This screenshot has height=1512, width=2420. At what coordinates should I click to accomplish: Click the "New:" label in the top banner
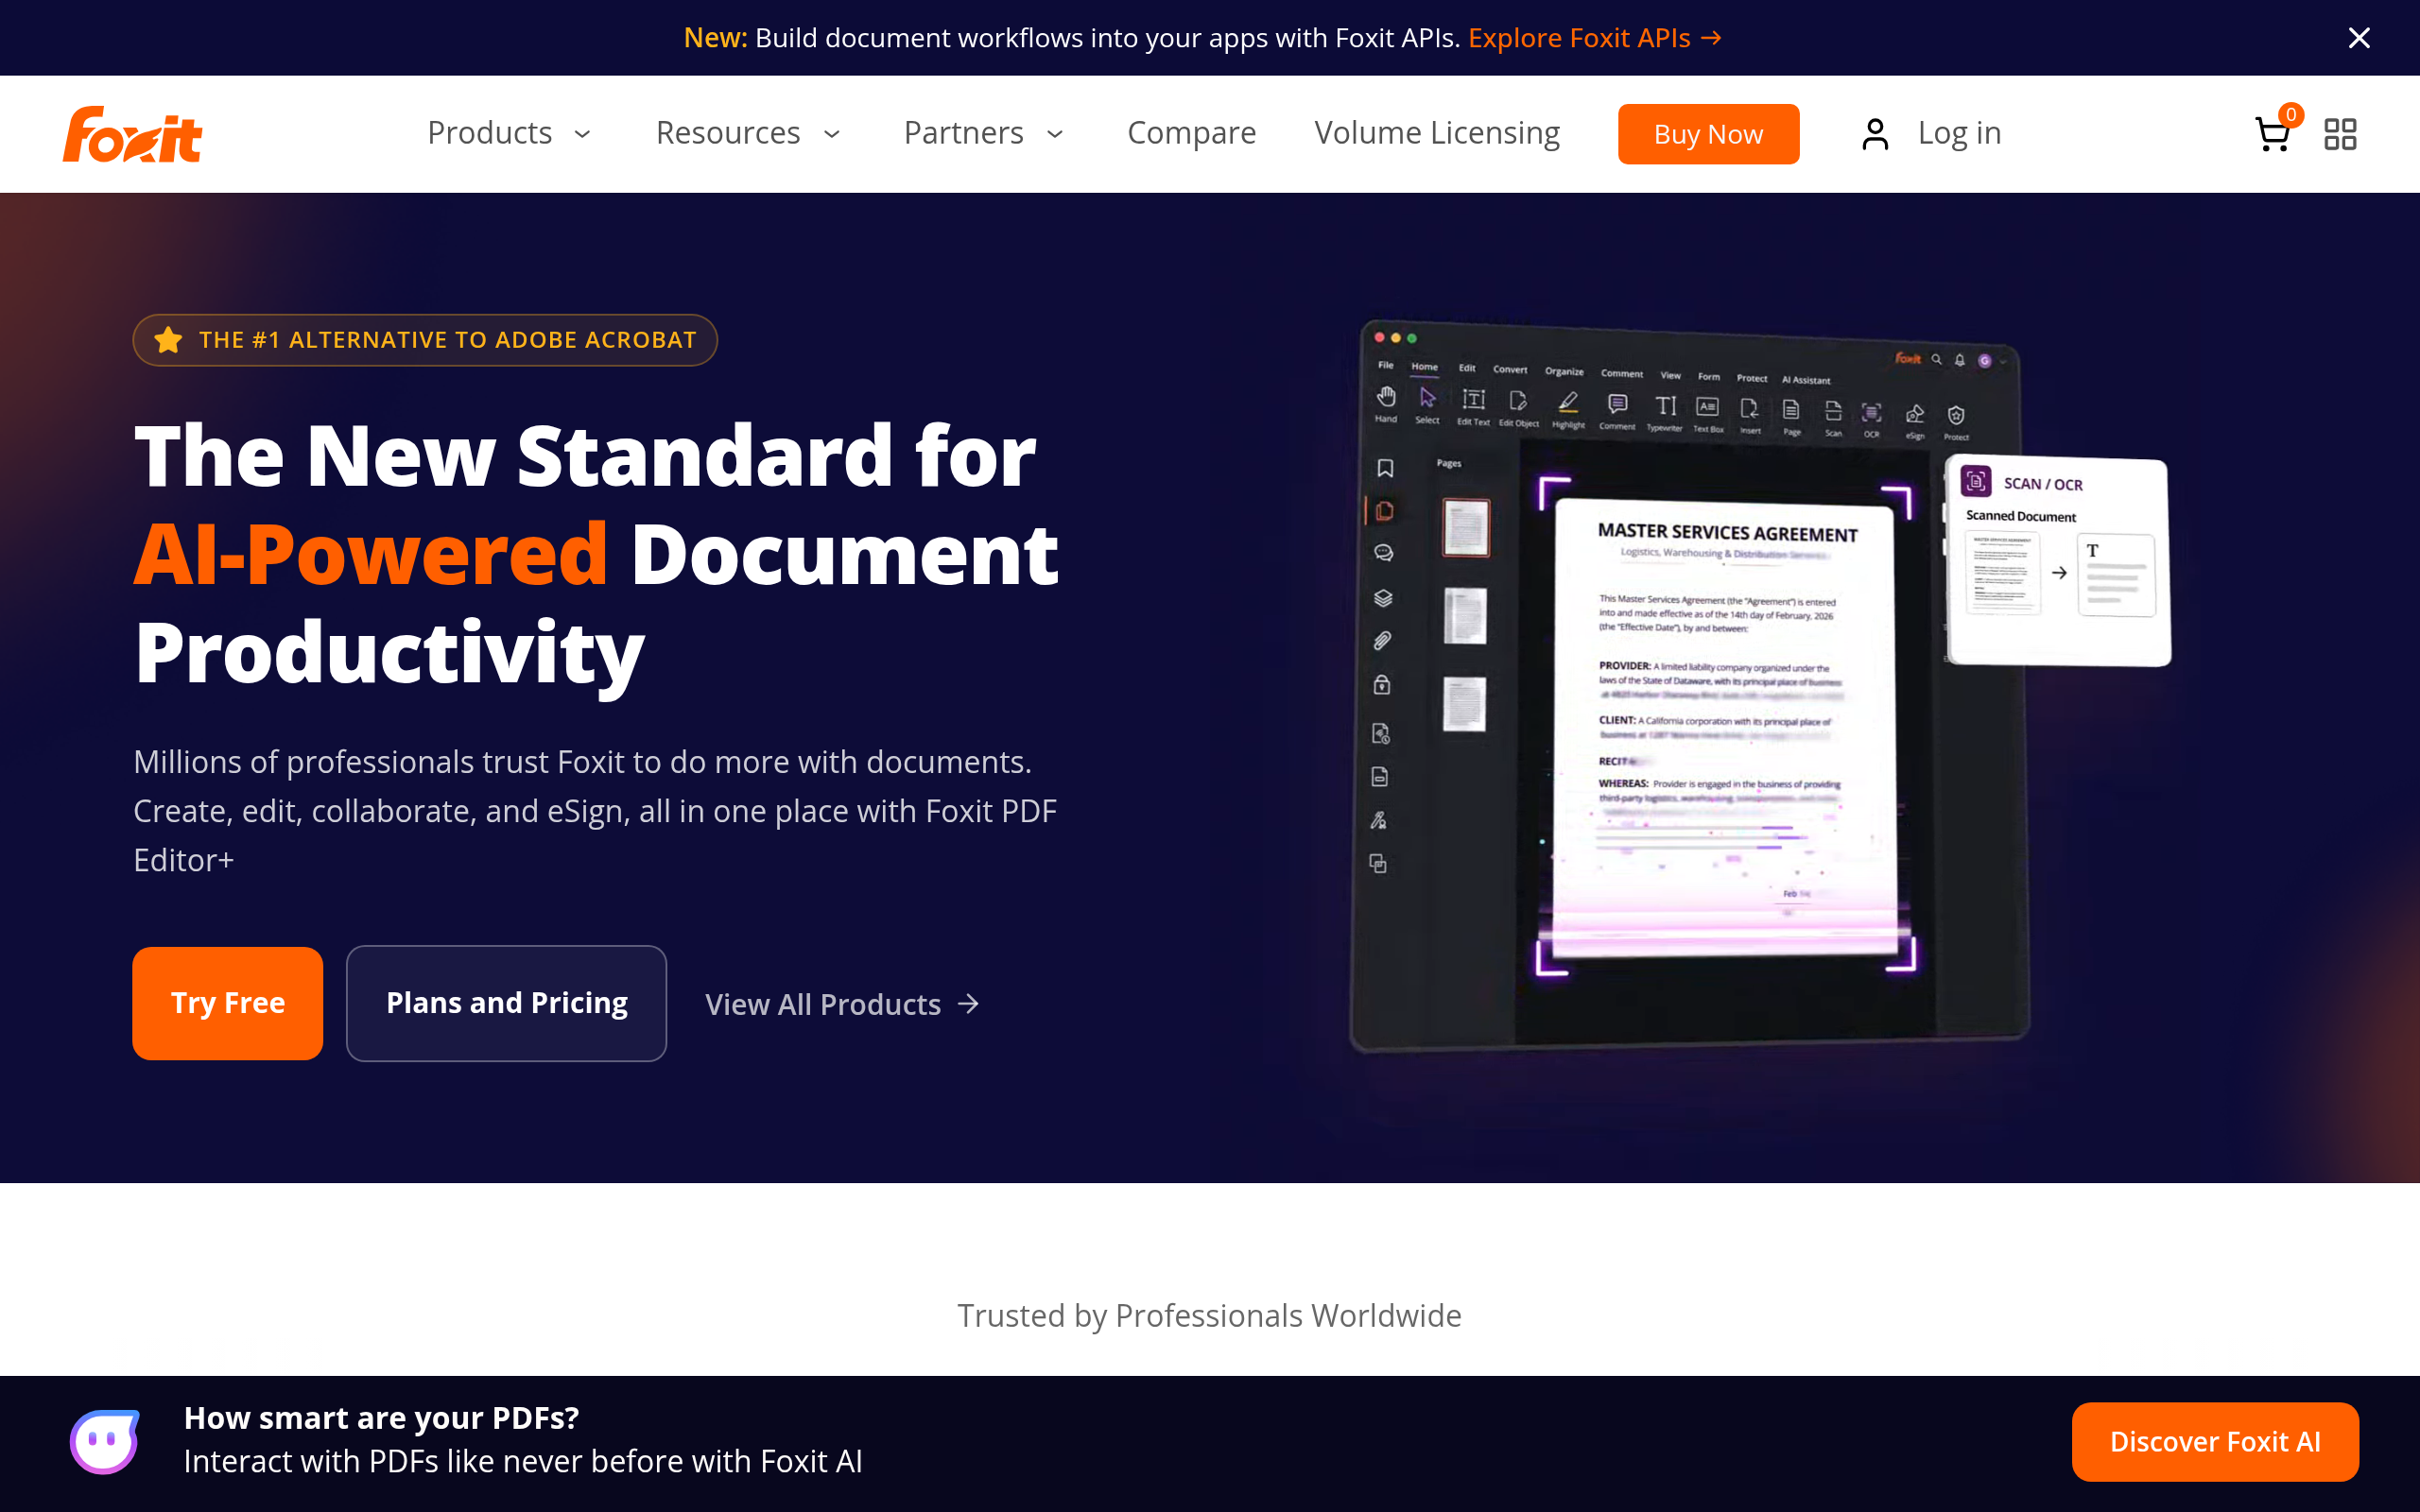715,38
